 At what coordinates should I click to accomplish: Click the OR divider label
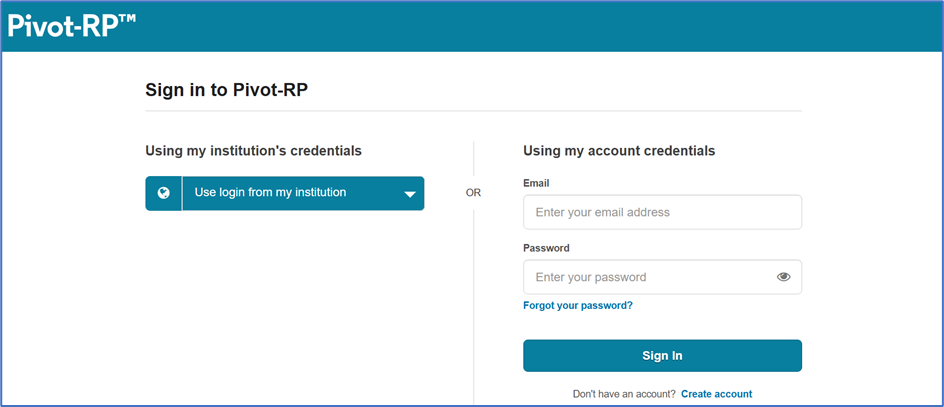click(473, 193)
